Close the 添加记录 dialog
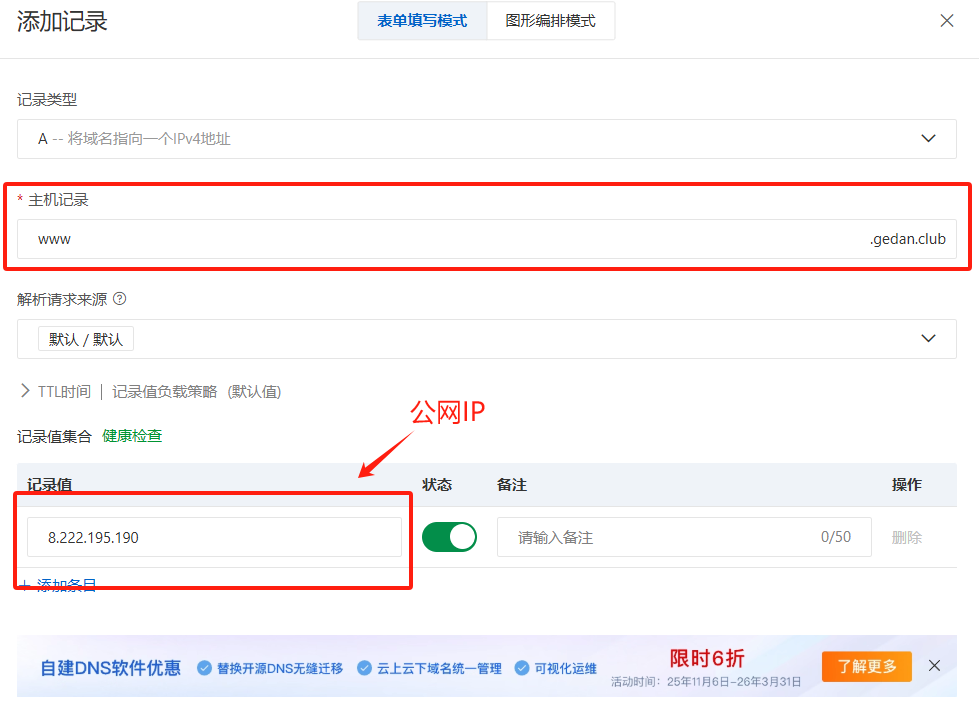 [946, 21]
